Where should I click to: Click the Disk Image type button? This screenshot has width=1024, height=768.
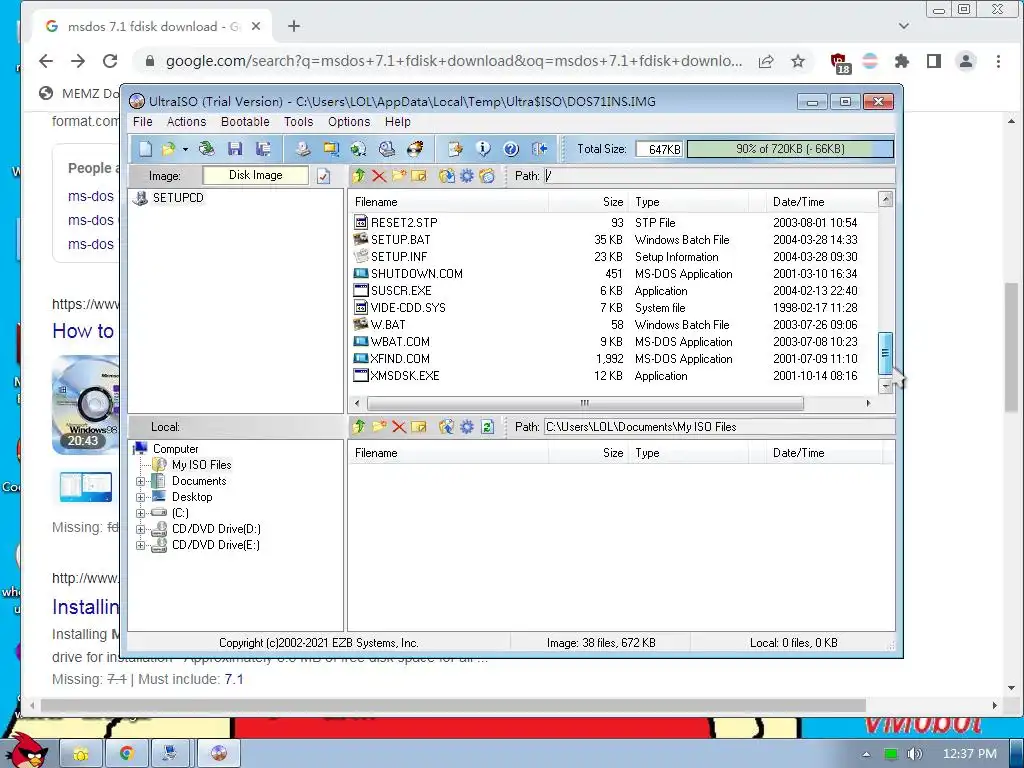coord(255,175)
